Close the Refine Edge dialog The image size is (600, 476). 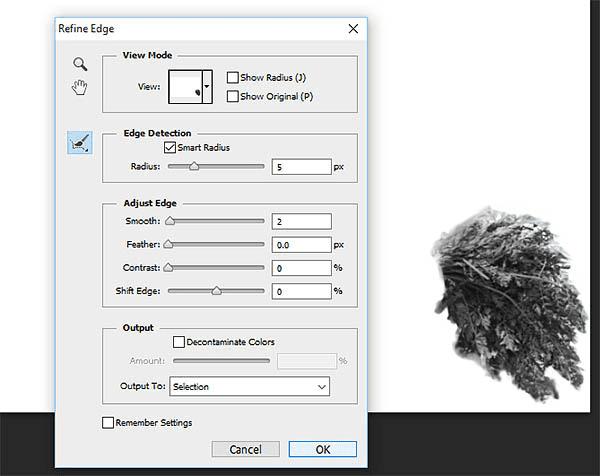tap(353, 29)
